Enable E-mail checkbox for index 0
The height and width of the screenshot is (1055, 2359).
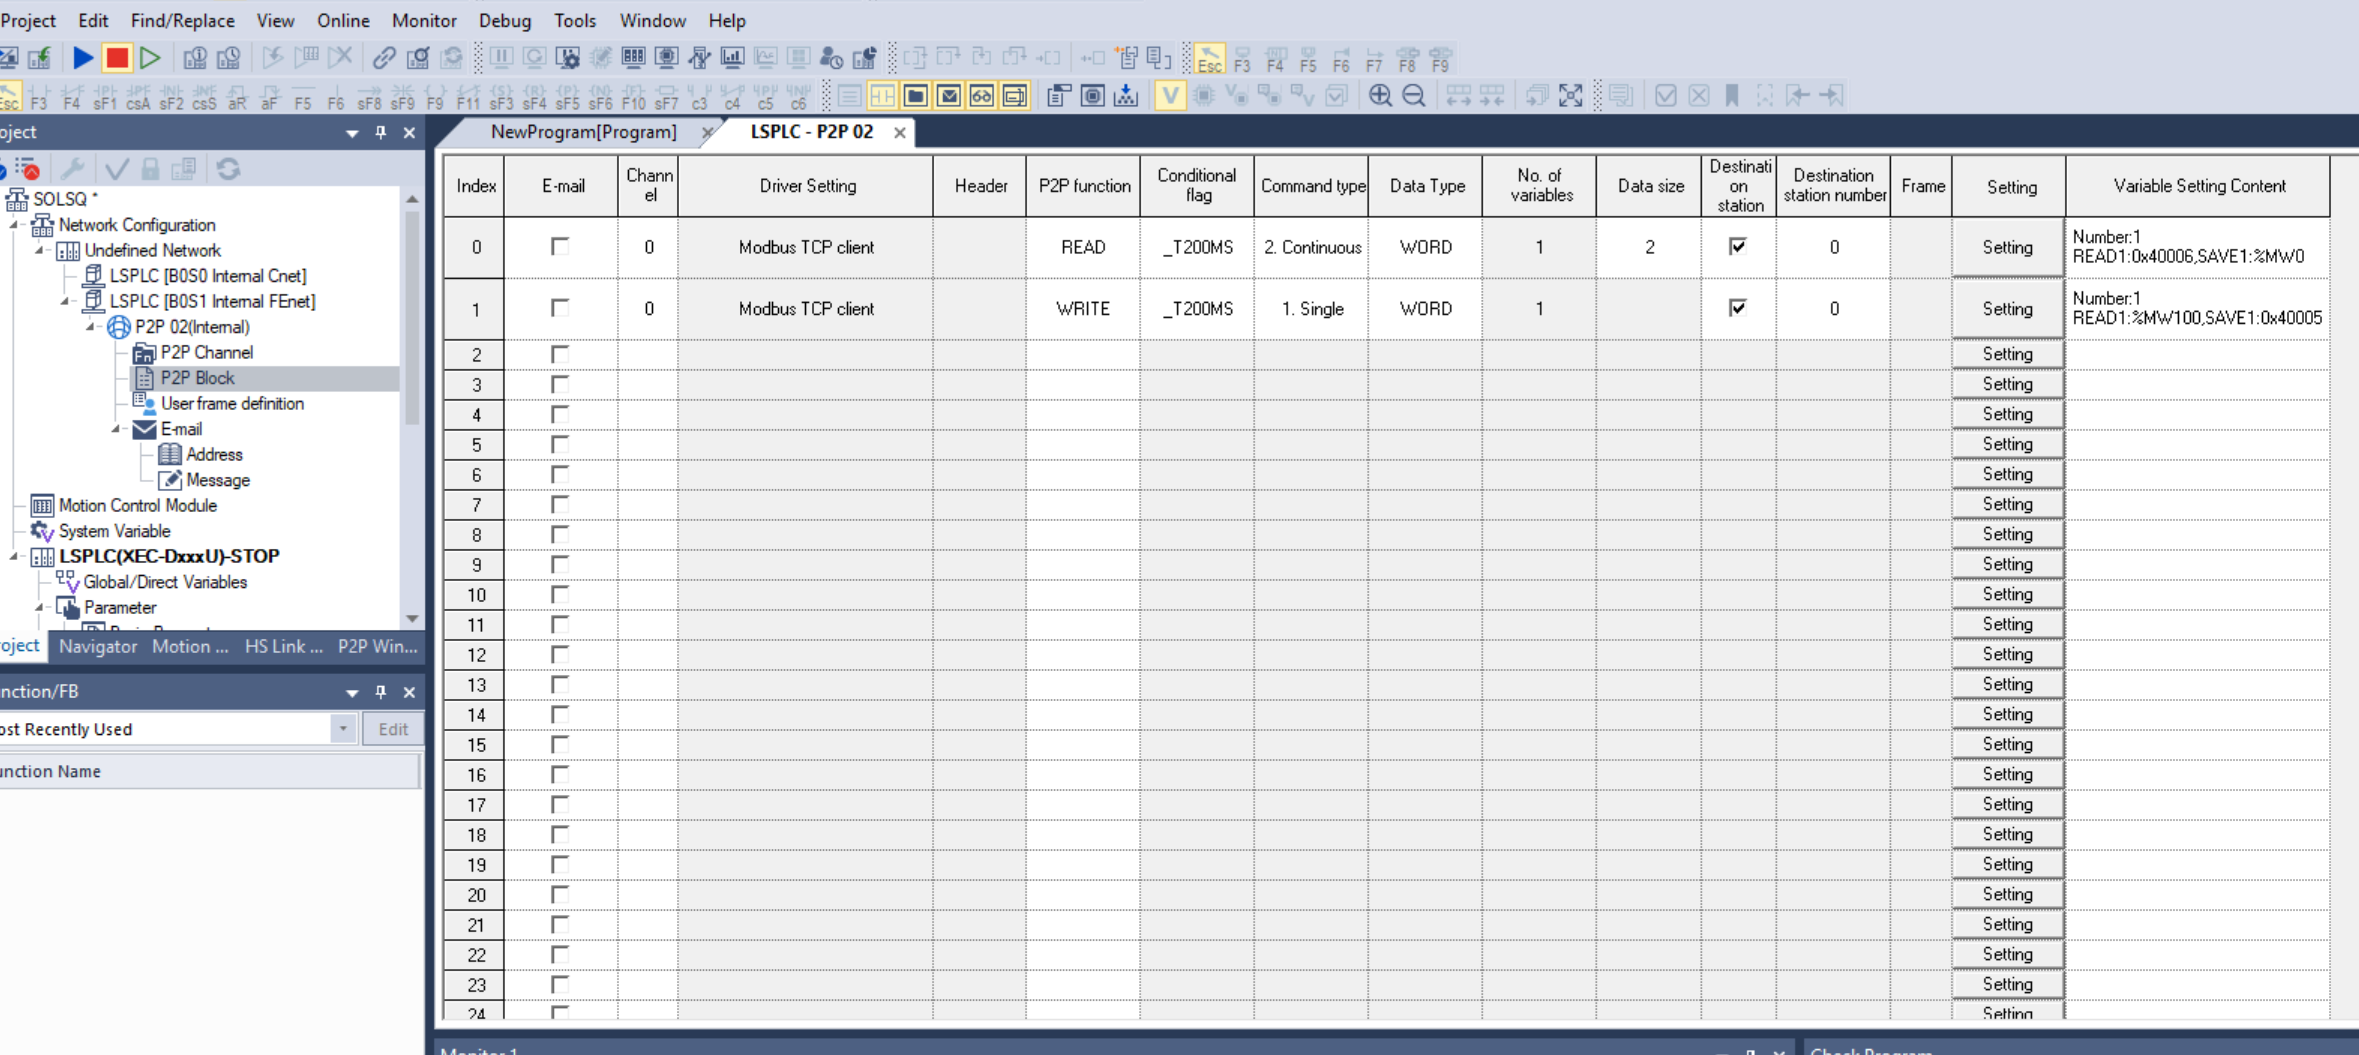pyautogui.click(x=560, y=247)
